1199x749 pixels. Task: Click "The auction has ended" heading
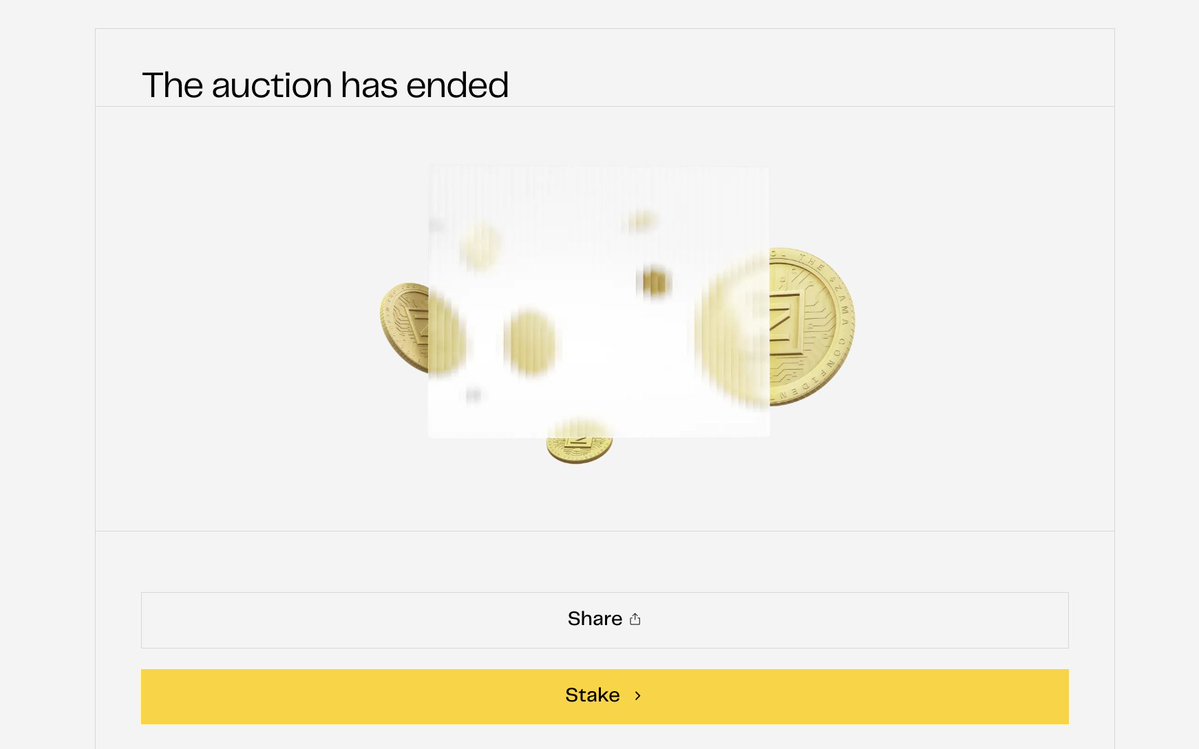(325, 85)
